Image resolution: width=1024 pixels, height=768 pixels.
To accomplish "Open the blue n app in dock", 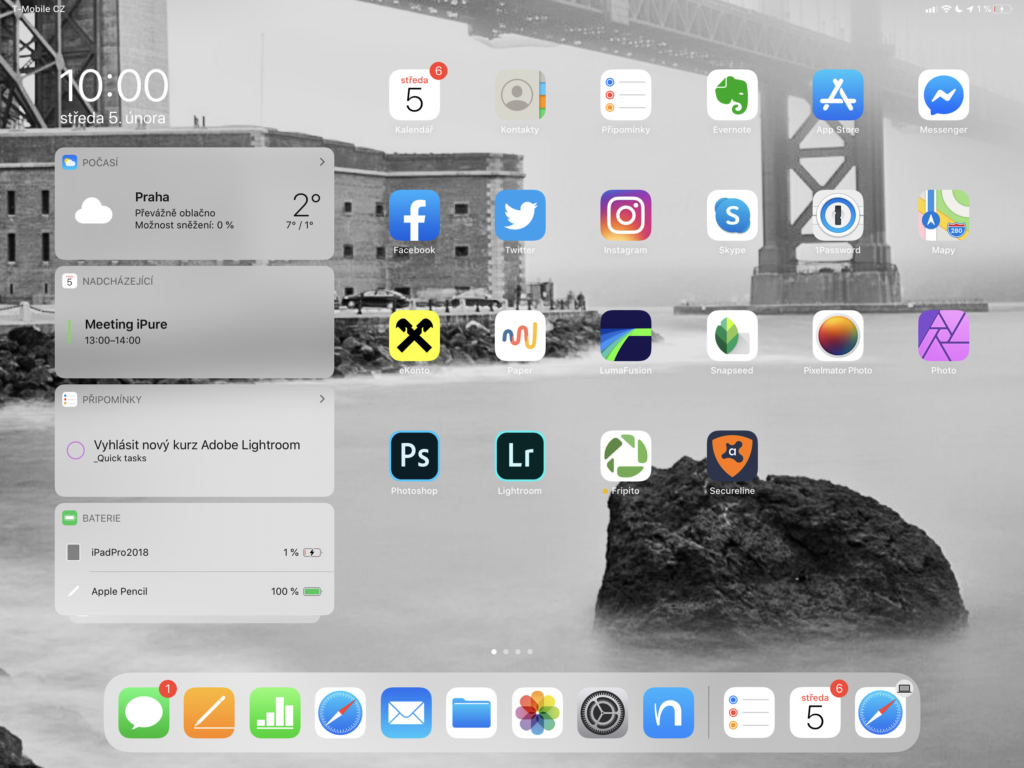I will (668, 712).
